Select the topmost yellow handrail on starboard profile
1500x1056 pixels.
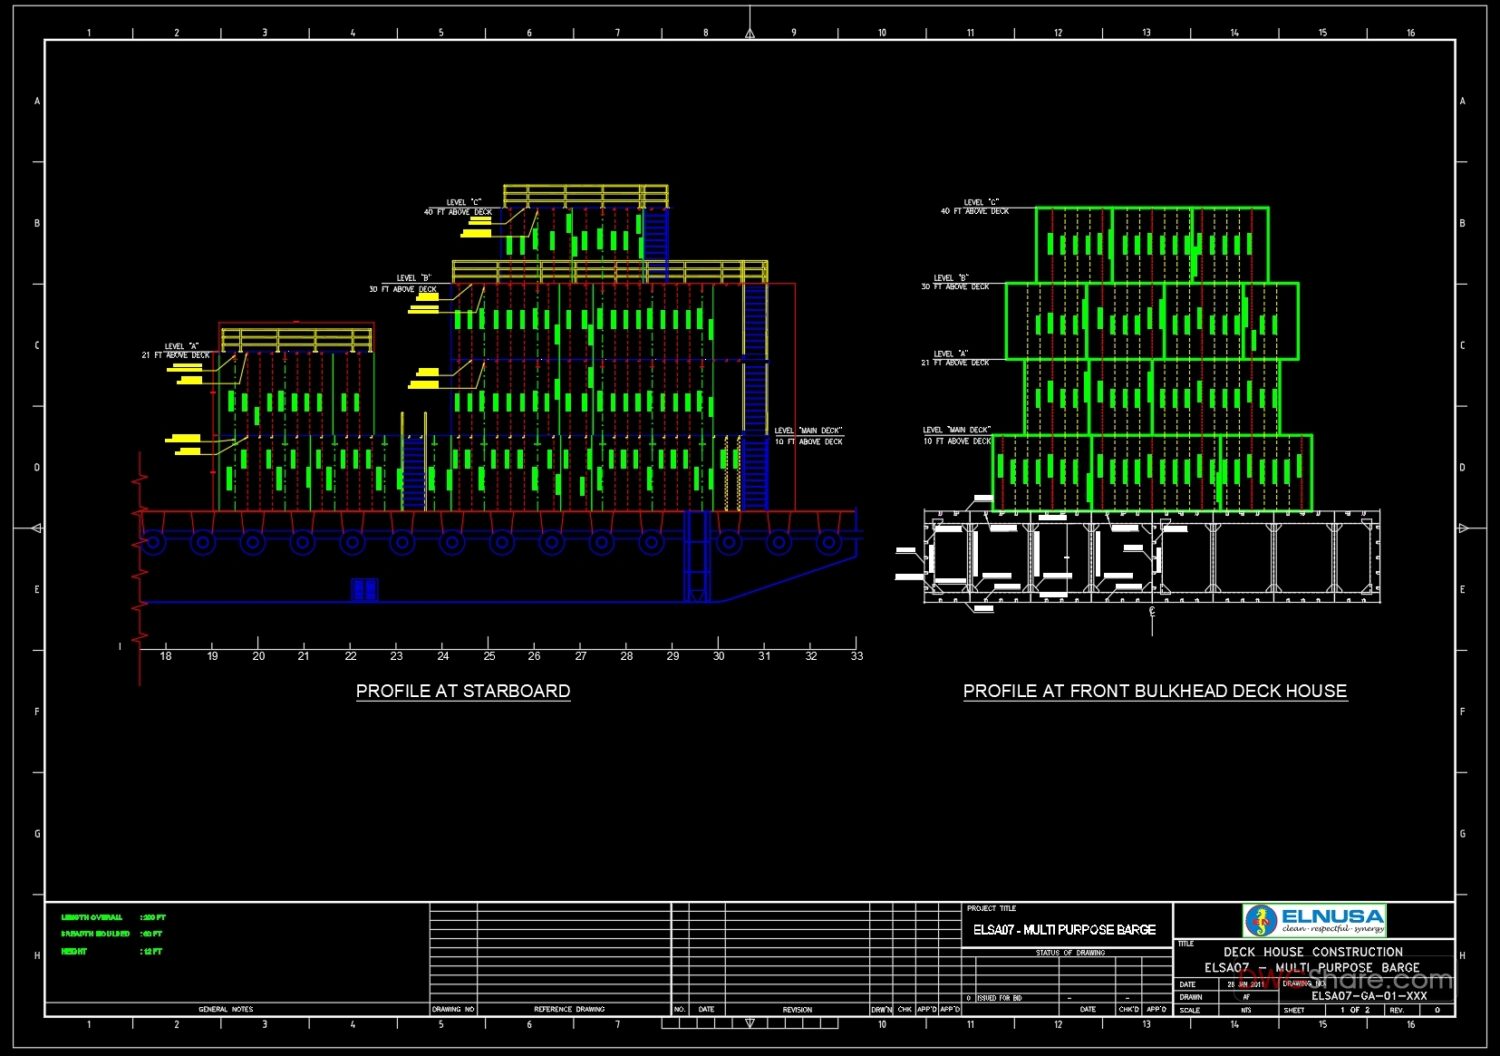click(x=585, y=195)
